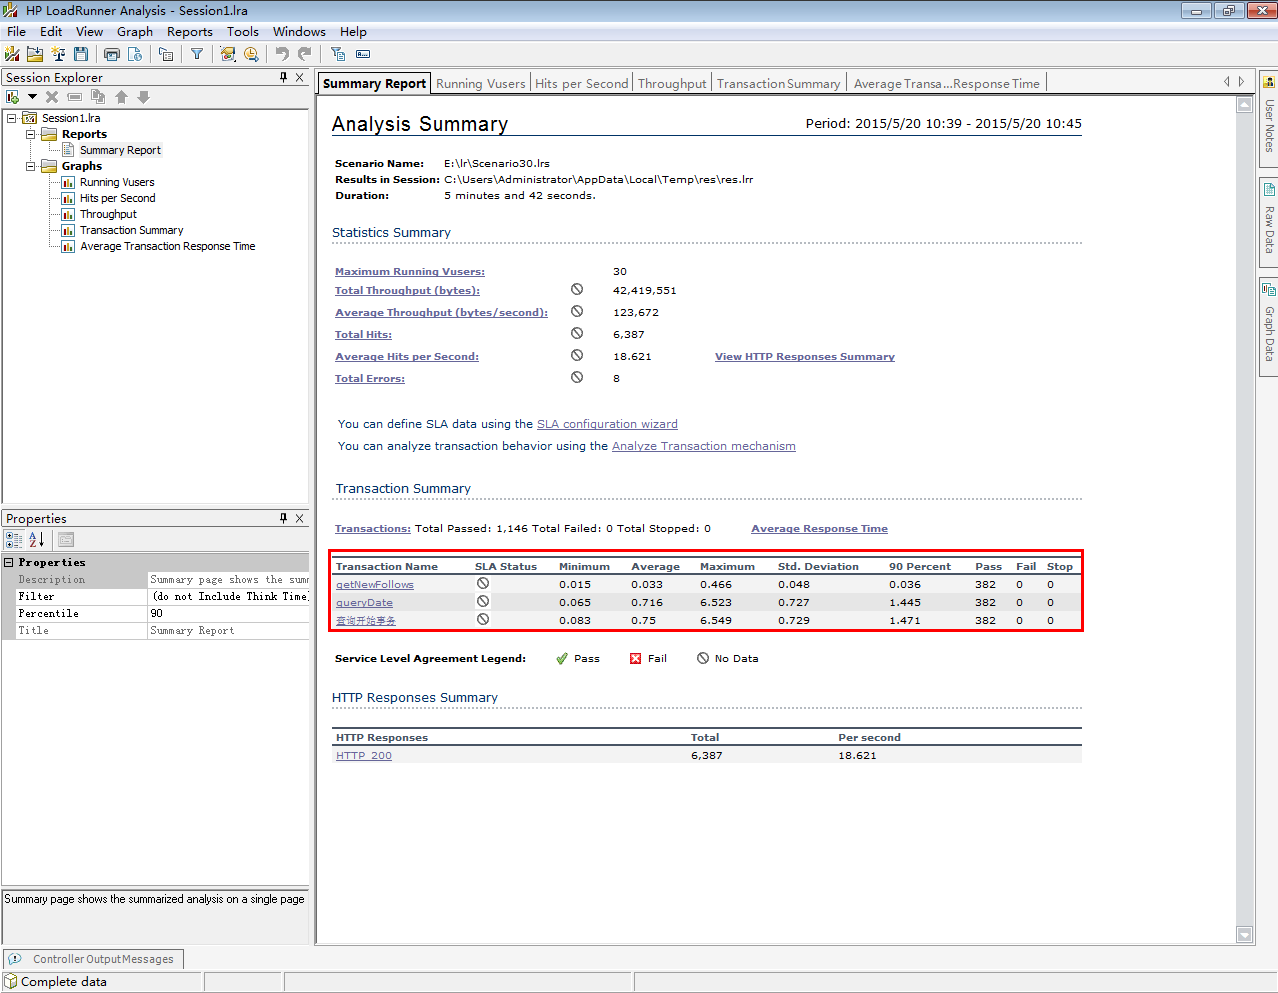This screenshot has height=993, width=1278.
Task: Click the move item down arrow
Action: pos(144,97)
